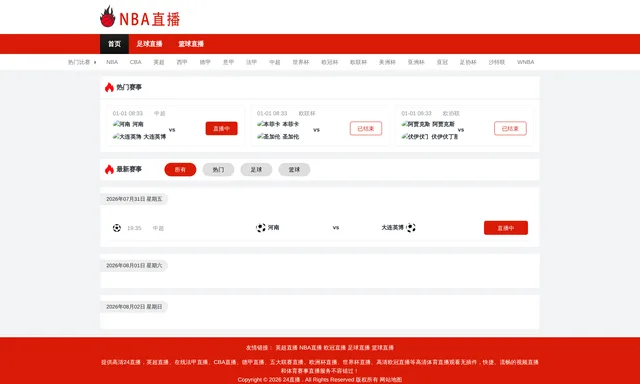Select 德甲 in the league bar
Viewport: 640px width, 384px height.
tap(205, 62)
